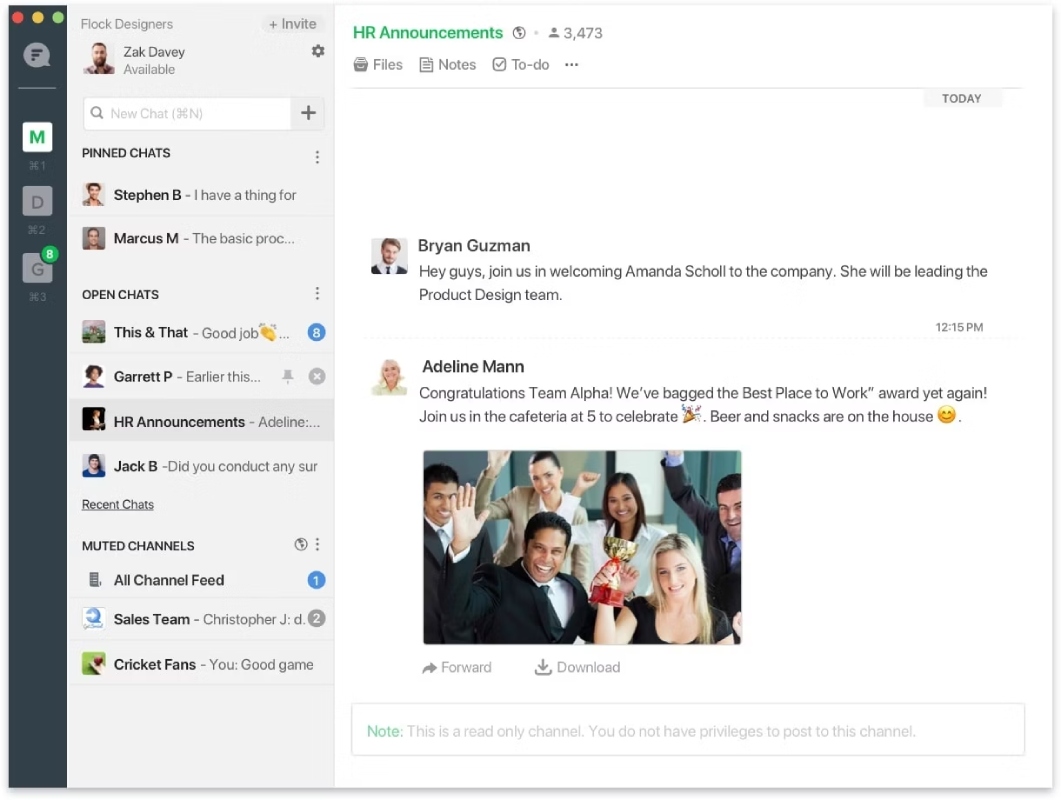This screenshot has height=800, width=1061.
Task: Open the Files tab in channel header
Action: [x=378, y=65]
